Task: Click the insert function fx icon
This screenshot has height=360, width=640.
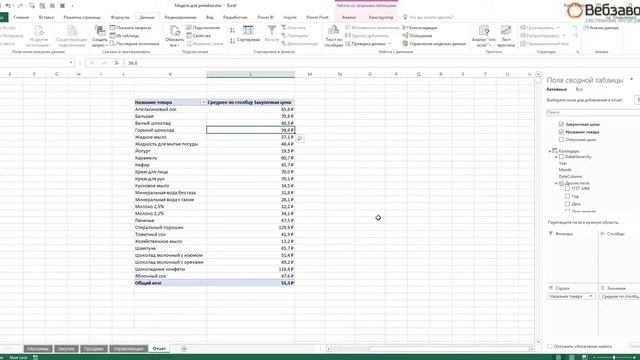Action: [x=116, y=63]
